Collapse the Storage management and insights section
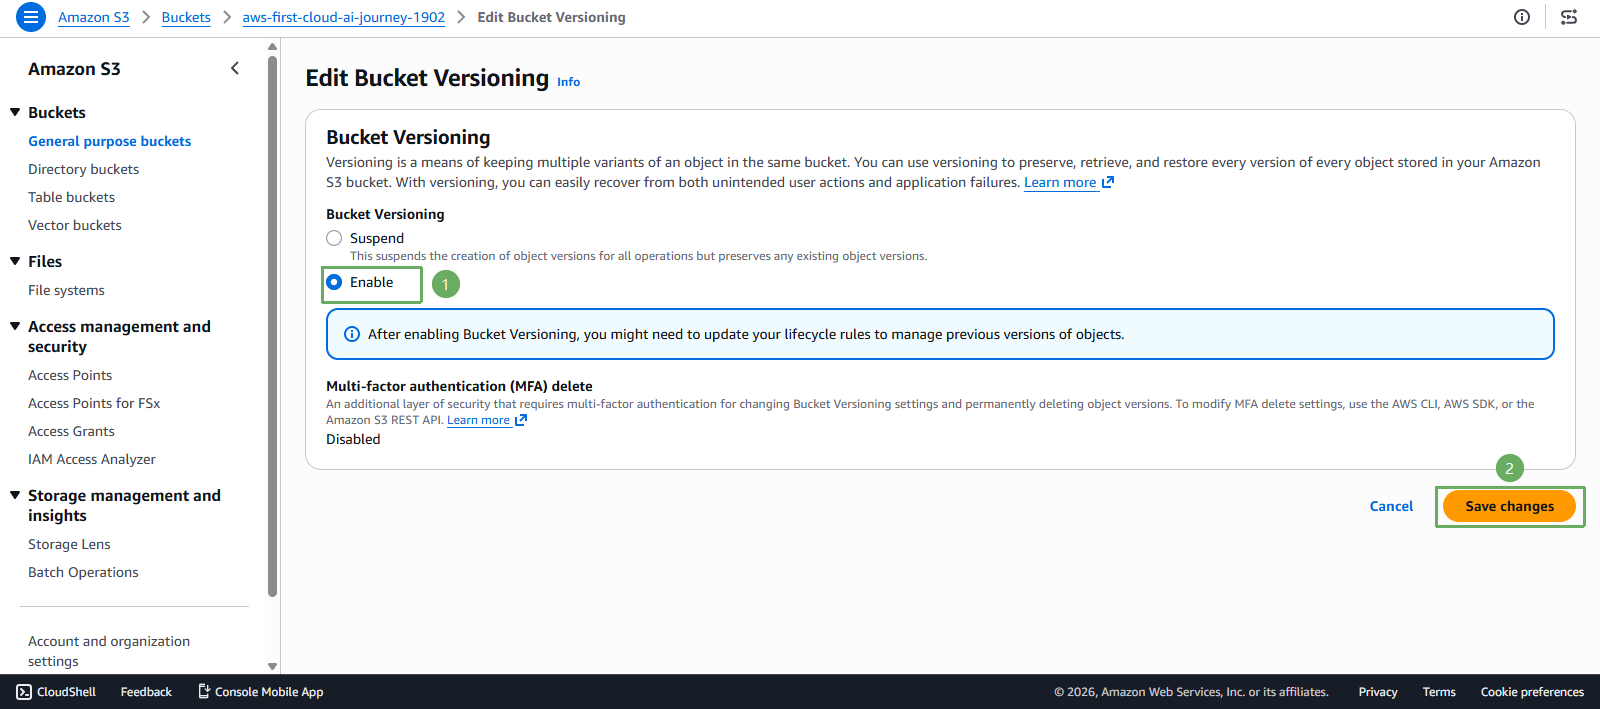 pyautogui.click(x=15, y=495)
